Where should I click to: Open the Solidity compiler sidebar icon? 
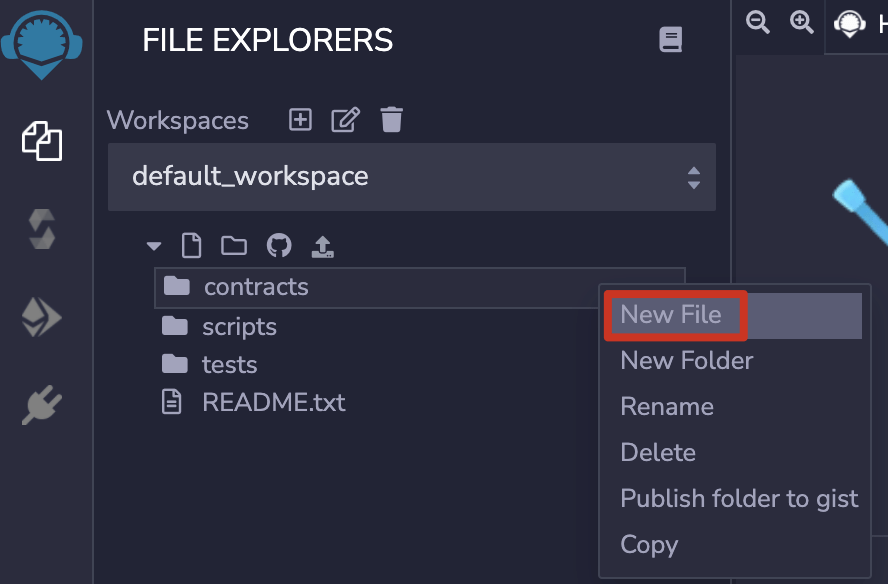[42, 229]
